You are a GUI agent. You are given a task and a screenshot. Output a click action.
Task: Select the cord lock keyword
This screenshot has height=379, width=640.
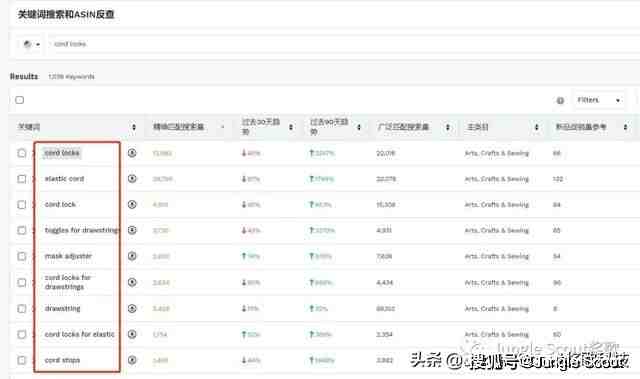[60, 204]
